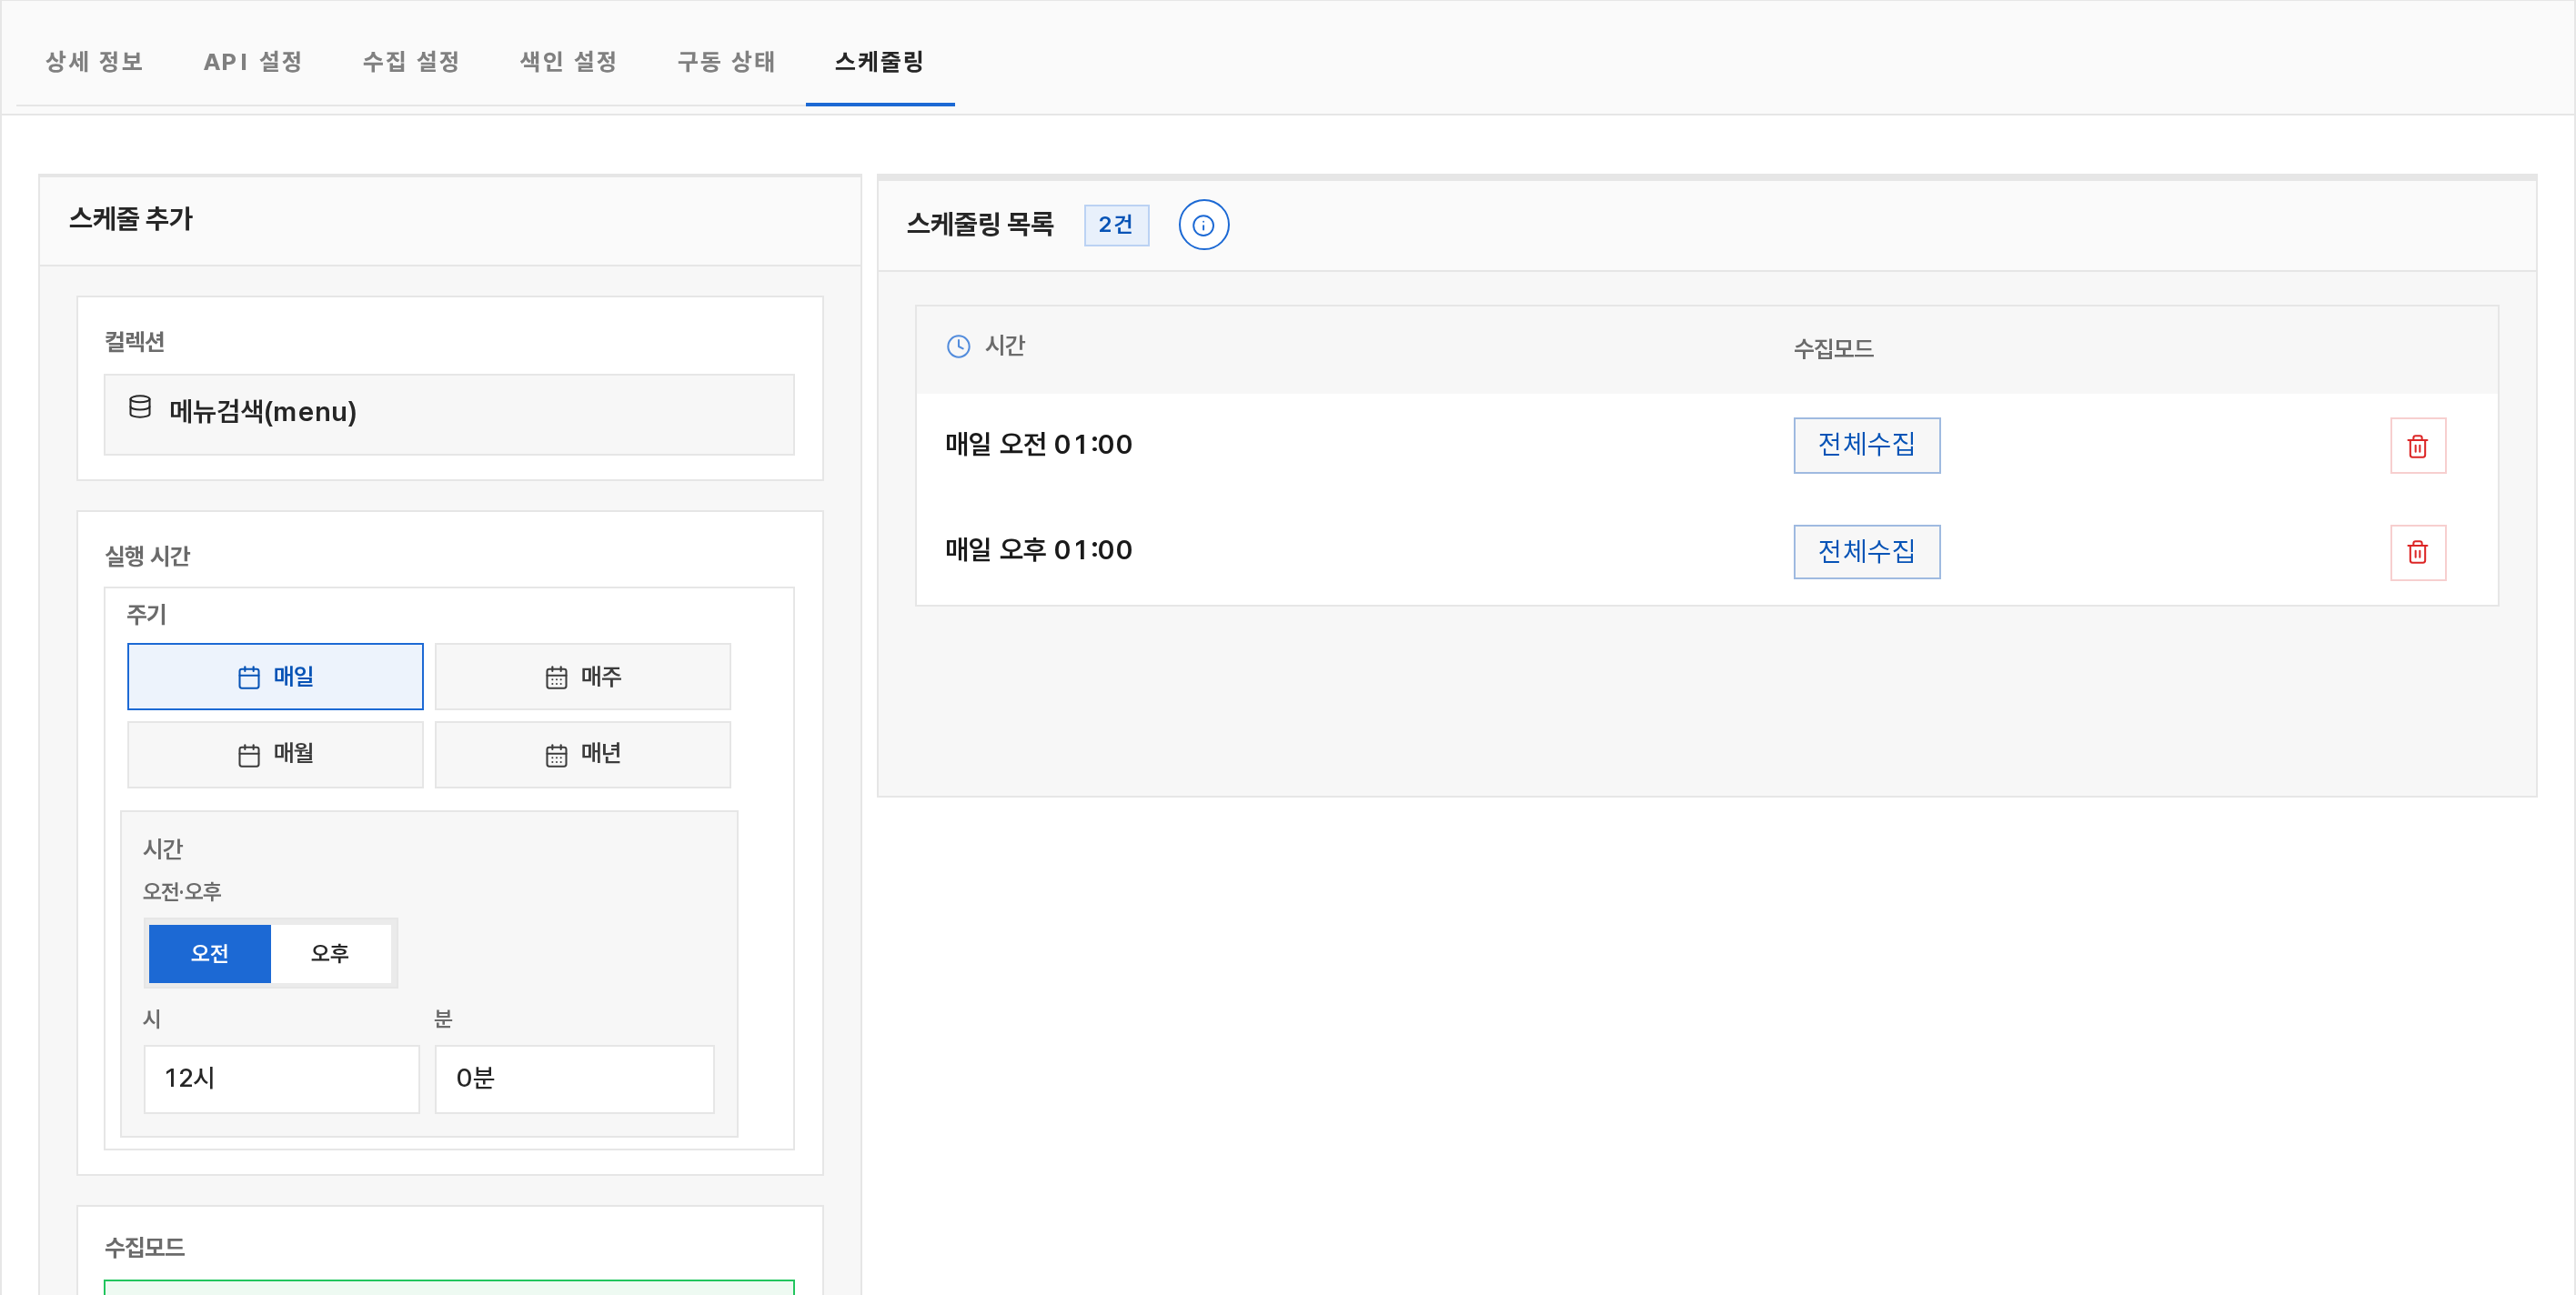Click the database icon beside 메뉴검색(menu)
Image resolution: width=2576 pixels, height=1295 pixels.
pyautogui.click(x=140, y=407)
